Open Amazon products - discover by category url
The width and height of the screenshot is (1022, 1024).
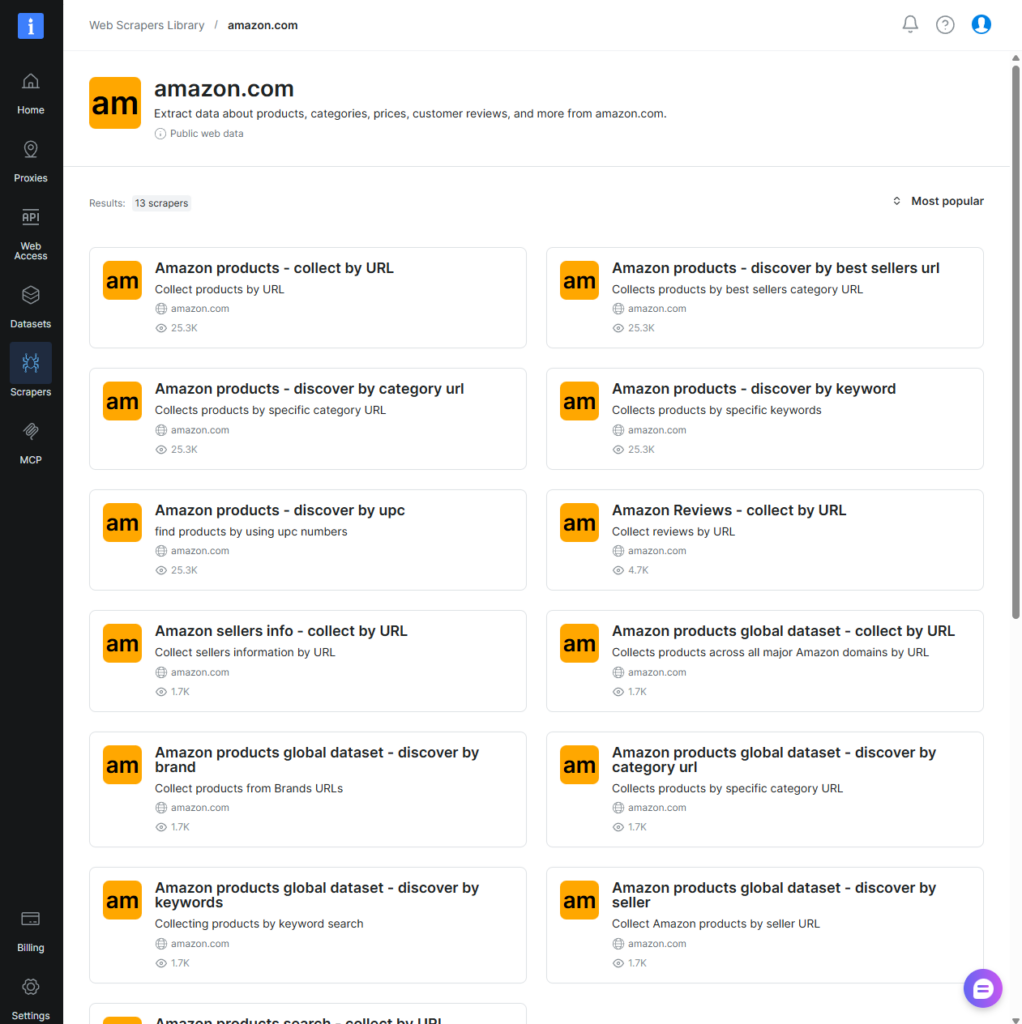(309, 389)
